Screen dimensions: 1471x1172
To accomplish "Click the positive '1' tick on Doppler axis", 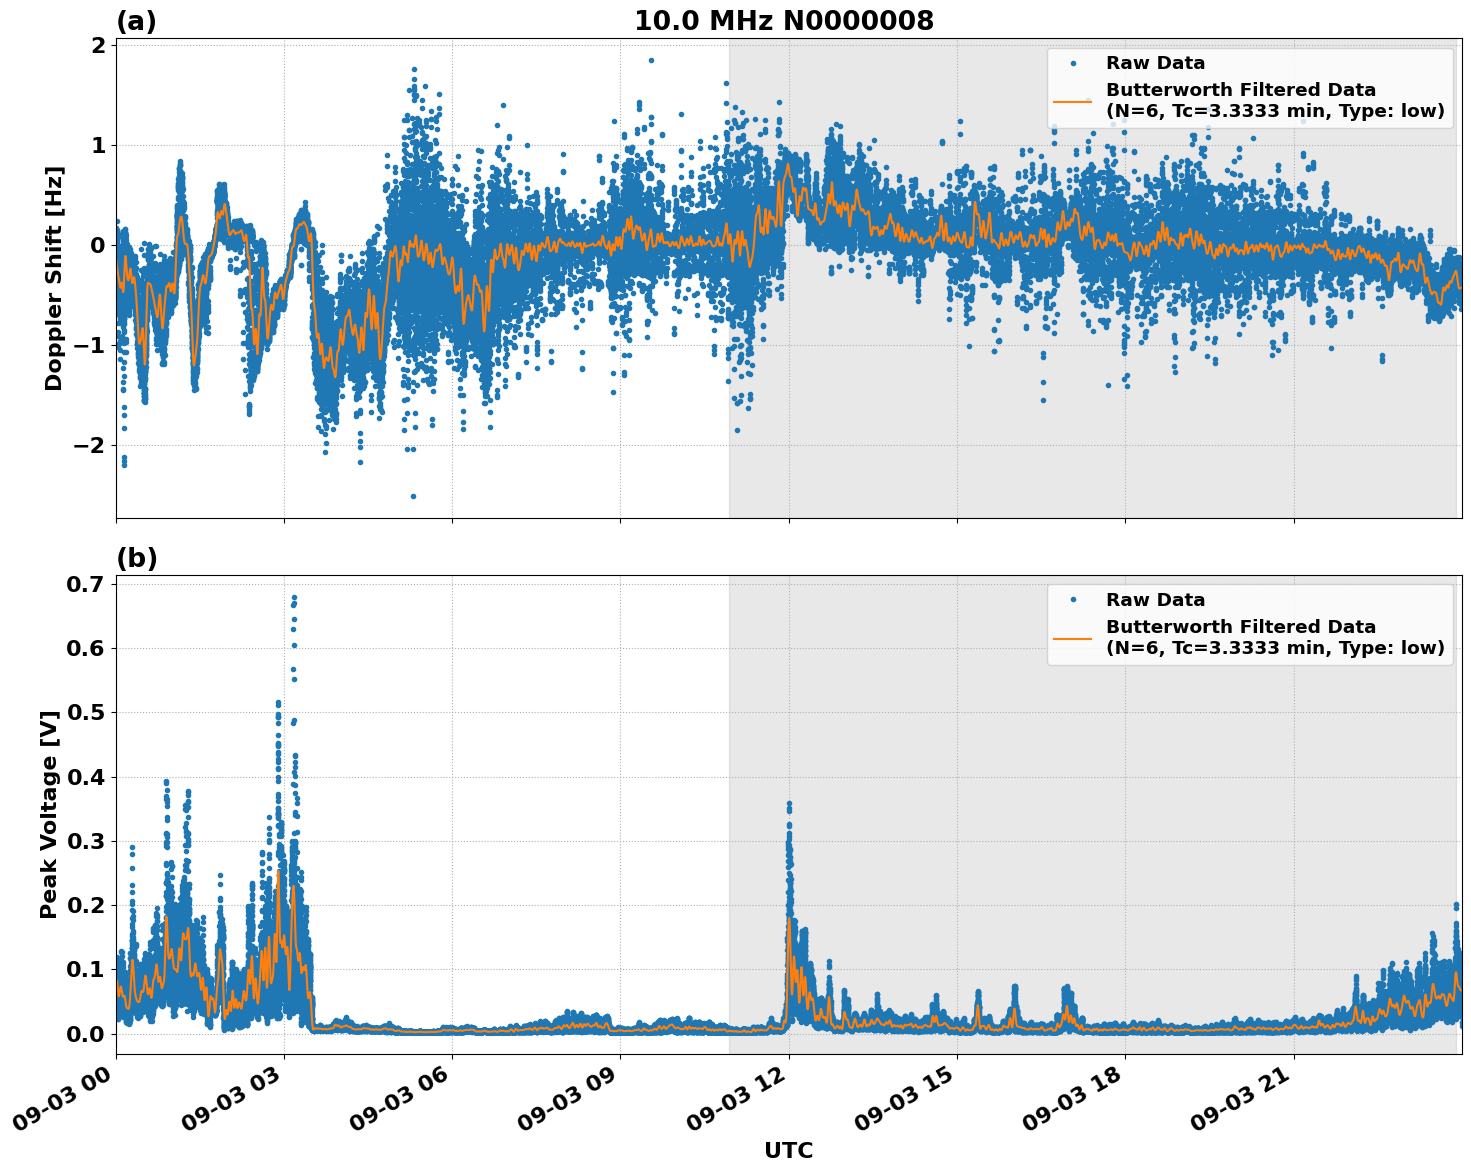I will tap(99, 146).
